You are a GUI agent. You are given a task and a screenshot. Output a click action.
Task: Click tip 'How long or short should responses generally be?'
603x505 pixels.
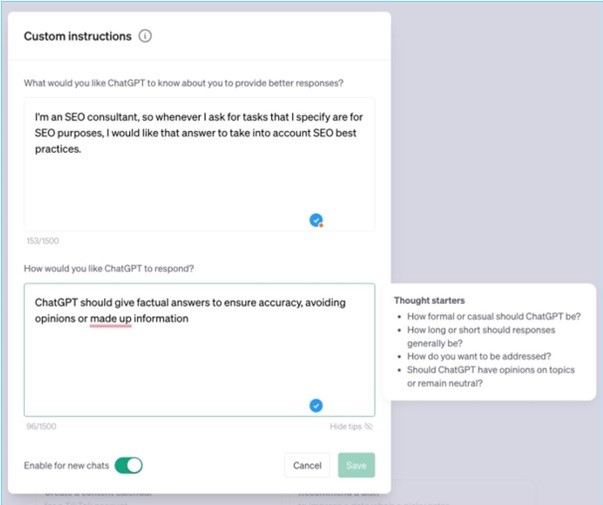coord(481,337)
